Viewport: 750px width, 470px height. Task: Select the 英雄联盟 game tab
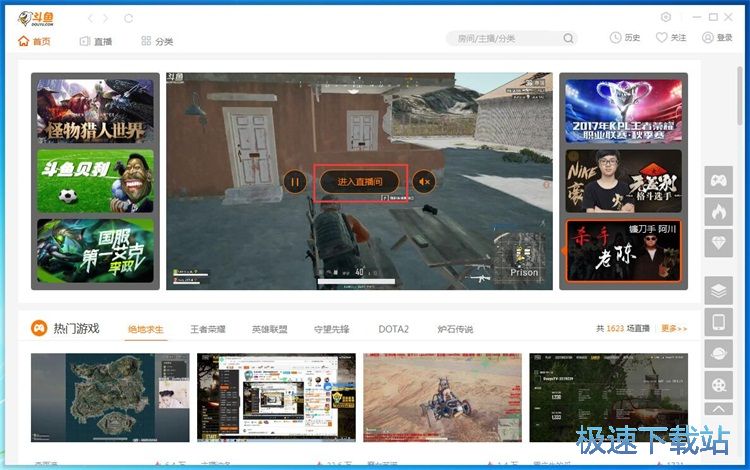click(269, 329)
